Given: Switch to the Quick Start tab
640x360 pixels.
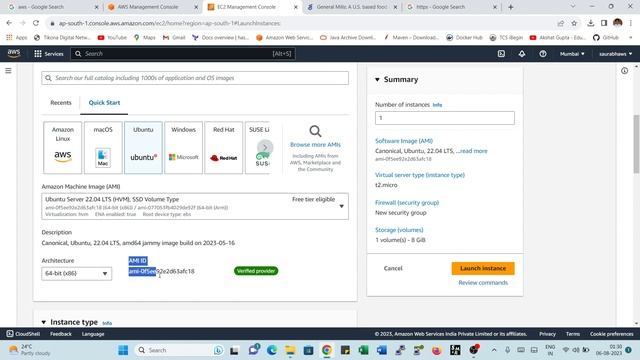Looking at the screenshot, I should pos(104,103).
